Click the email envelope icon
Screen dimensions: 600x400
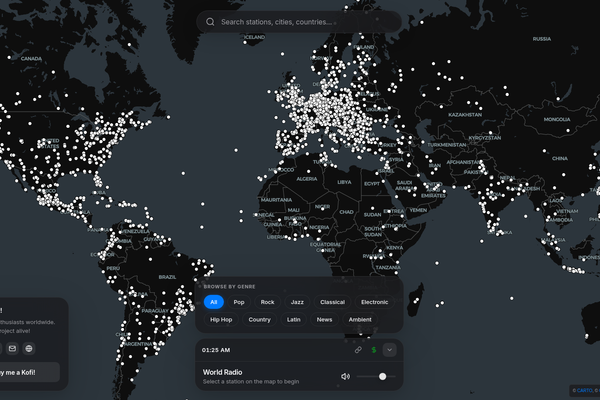pyautogui.click(x=12, y=348)
